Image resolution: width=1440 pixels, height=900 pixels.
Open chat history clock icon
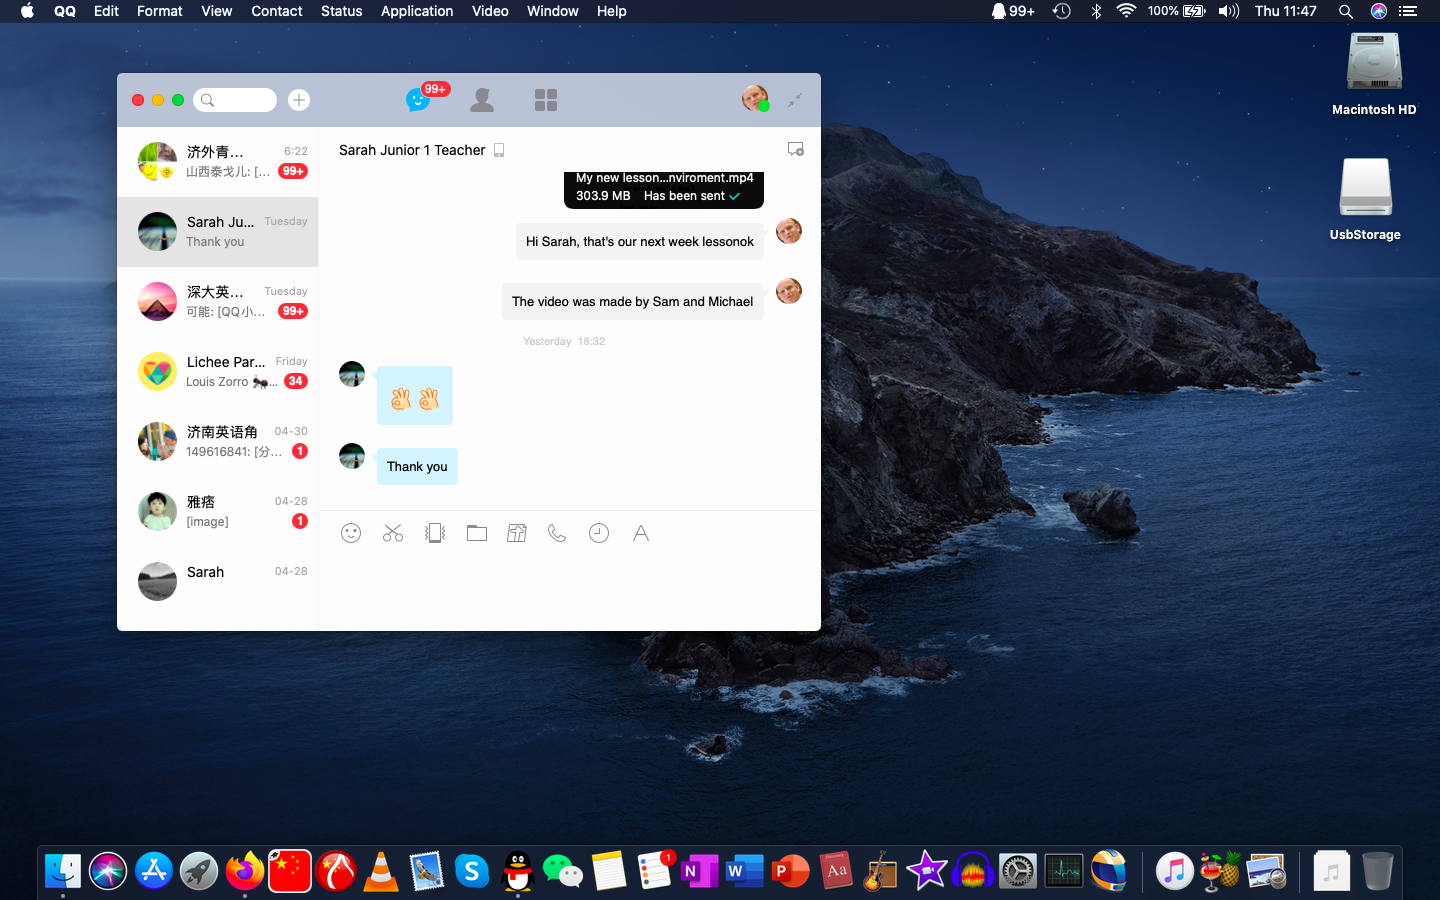coord(599,533)
